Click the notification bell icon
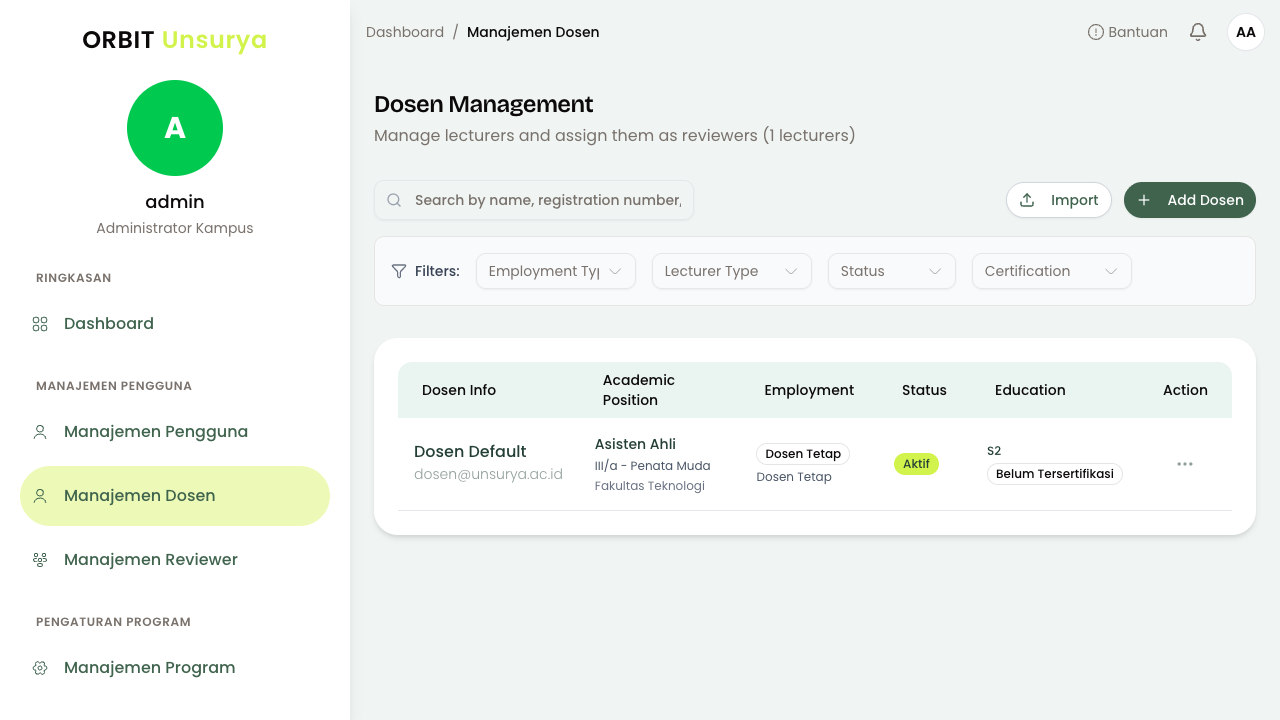 (x=1198, y=32)
